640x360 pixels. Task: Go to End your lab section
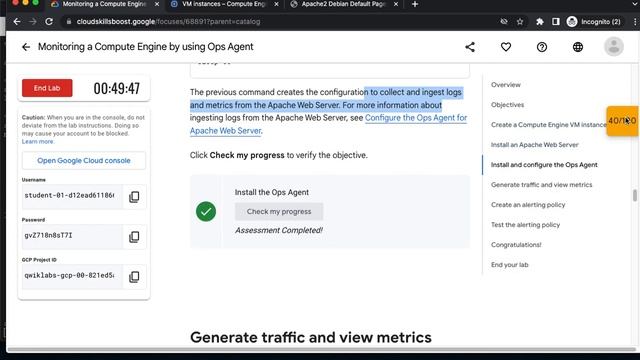509,264
